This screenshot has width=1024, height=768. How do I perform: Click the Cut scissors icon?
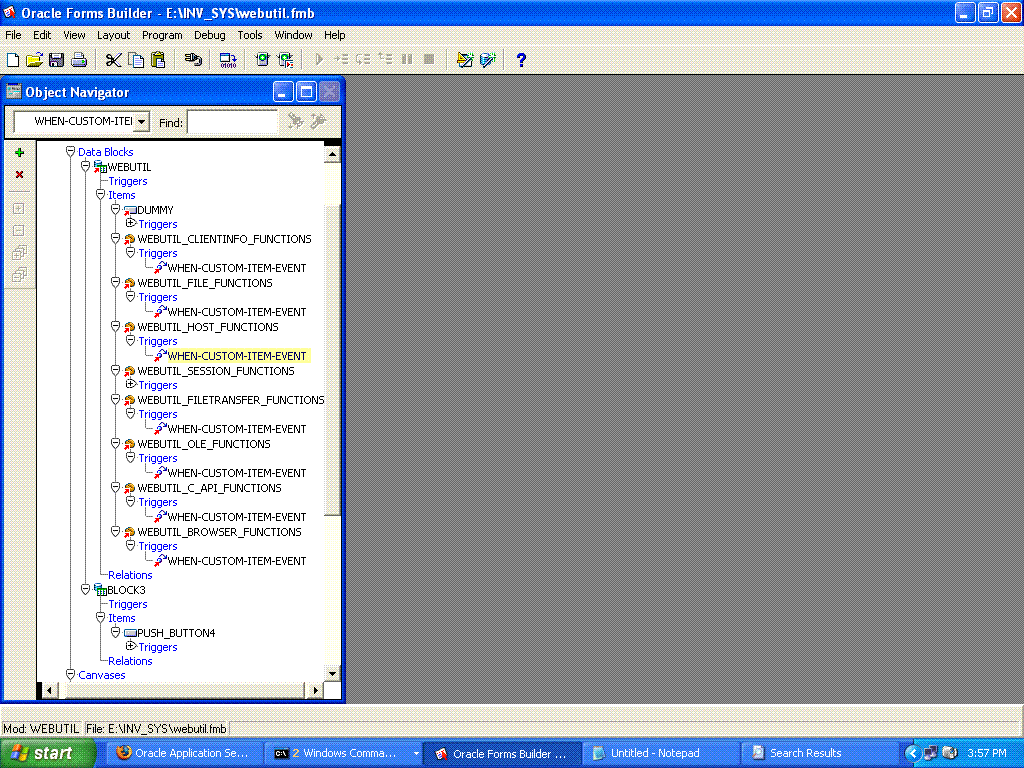pos(113,60)
